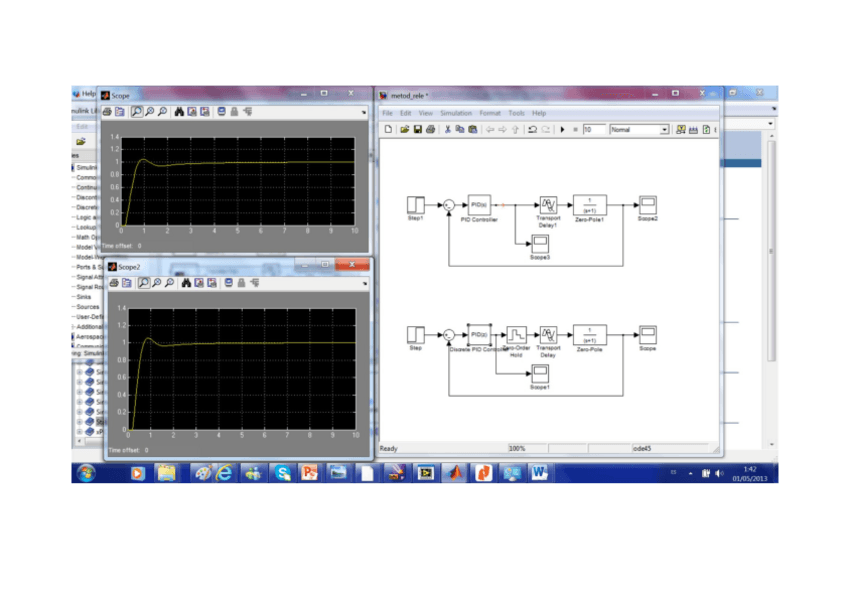The image size is (848, 599).
Task: Click the Autoscale binoculars icon in Scope2 window
Action: coord(188,283)
